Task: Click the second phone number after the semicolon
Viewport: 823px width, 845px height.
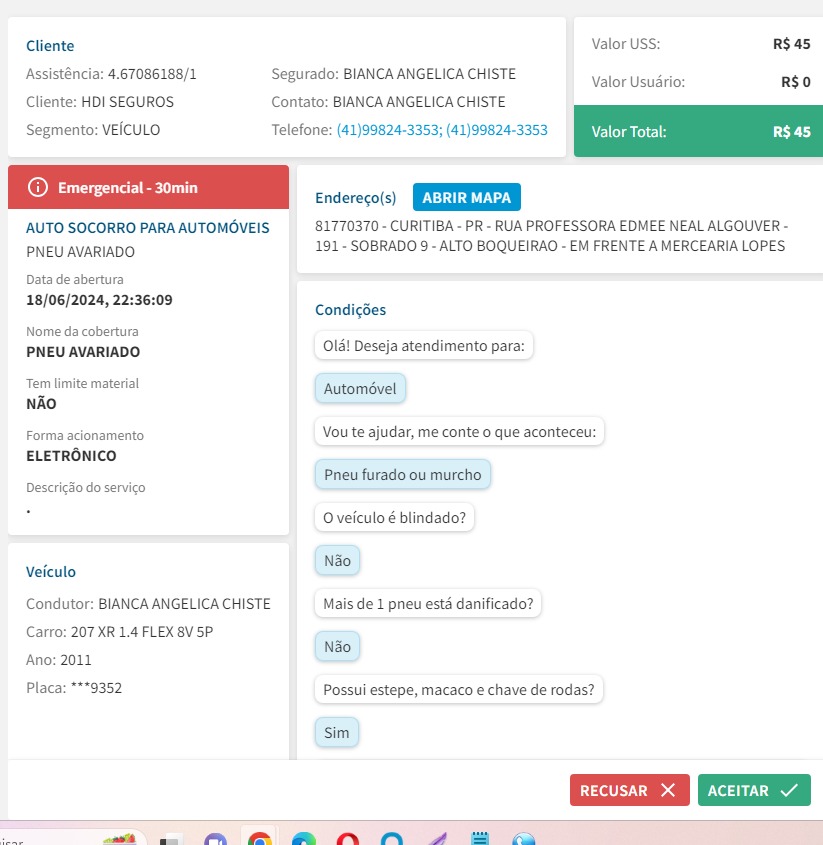Action: 497,130
